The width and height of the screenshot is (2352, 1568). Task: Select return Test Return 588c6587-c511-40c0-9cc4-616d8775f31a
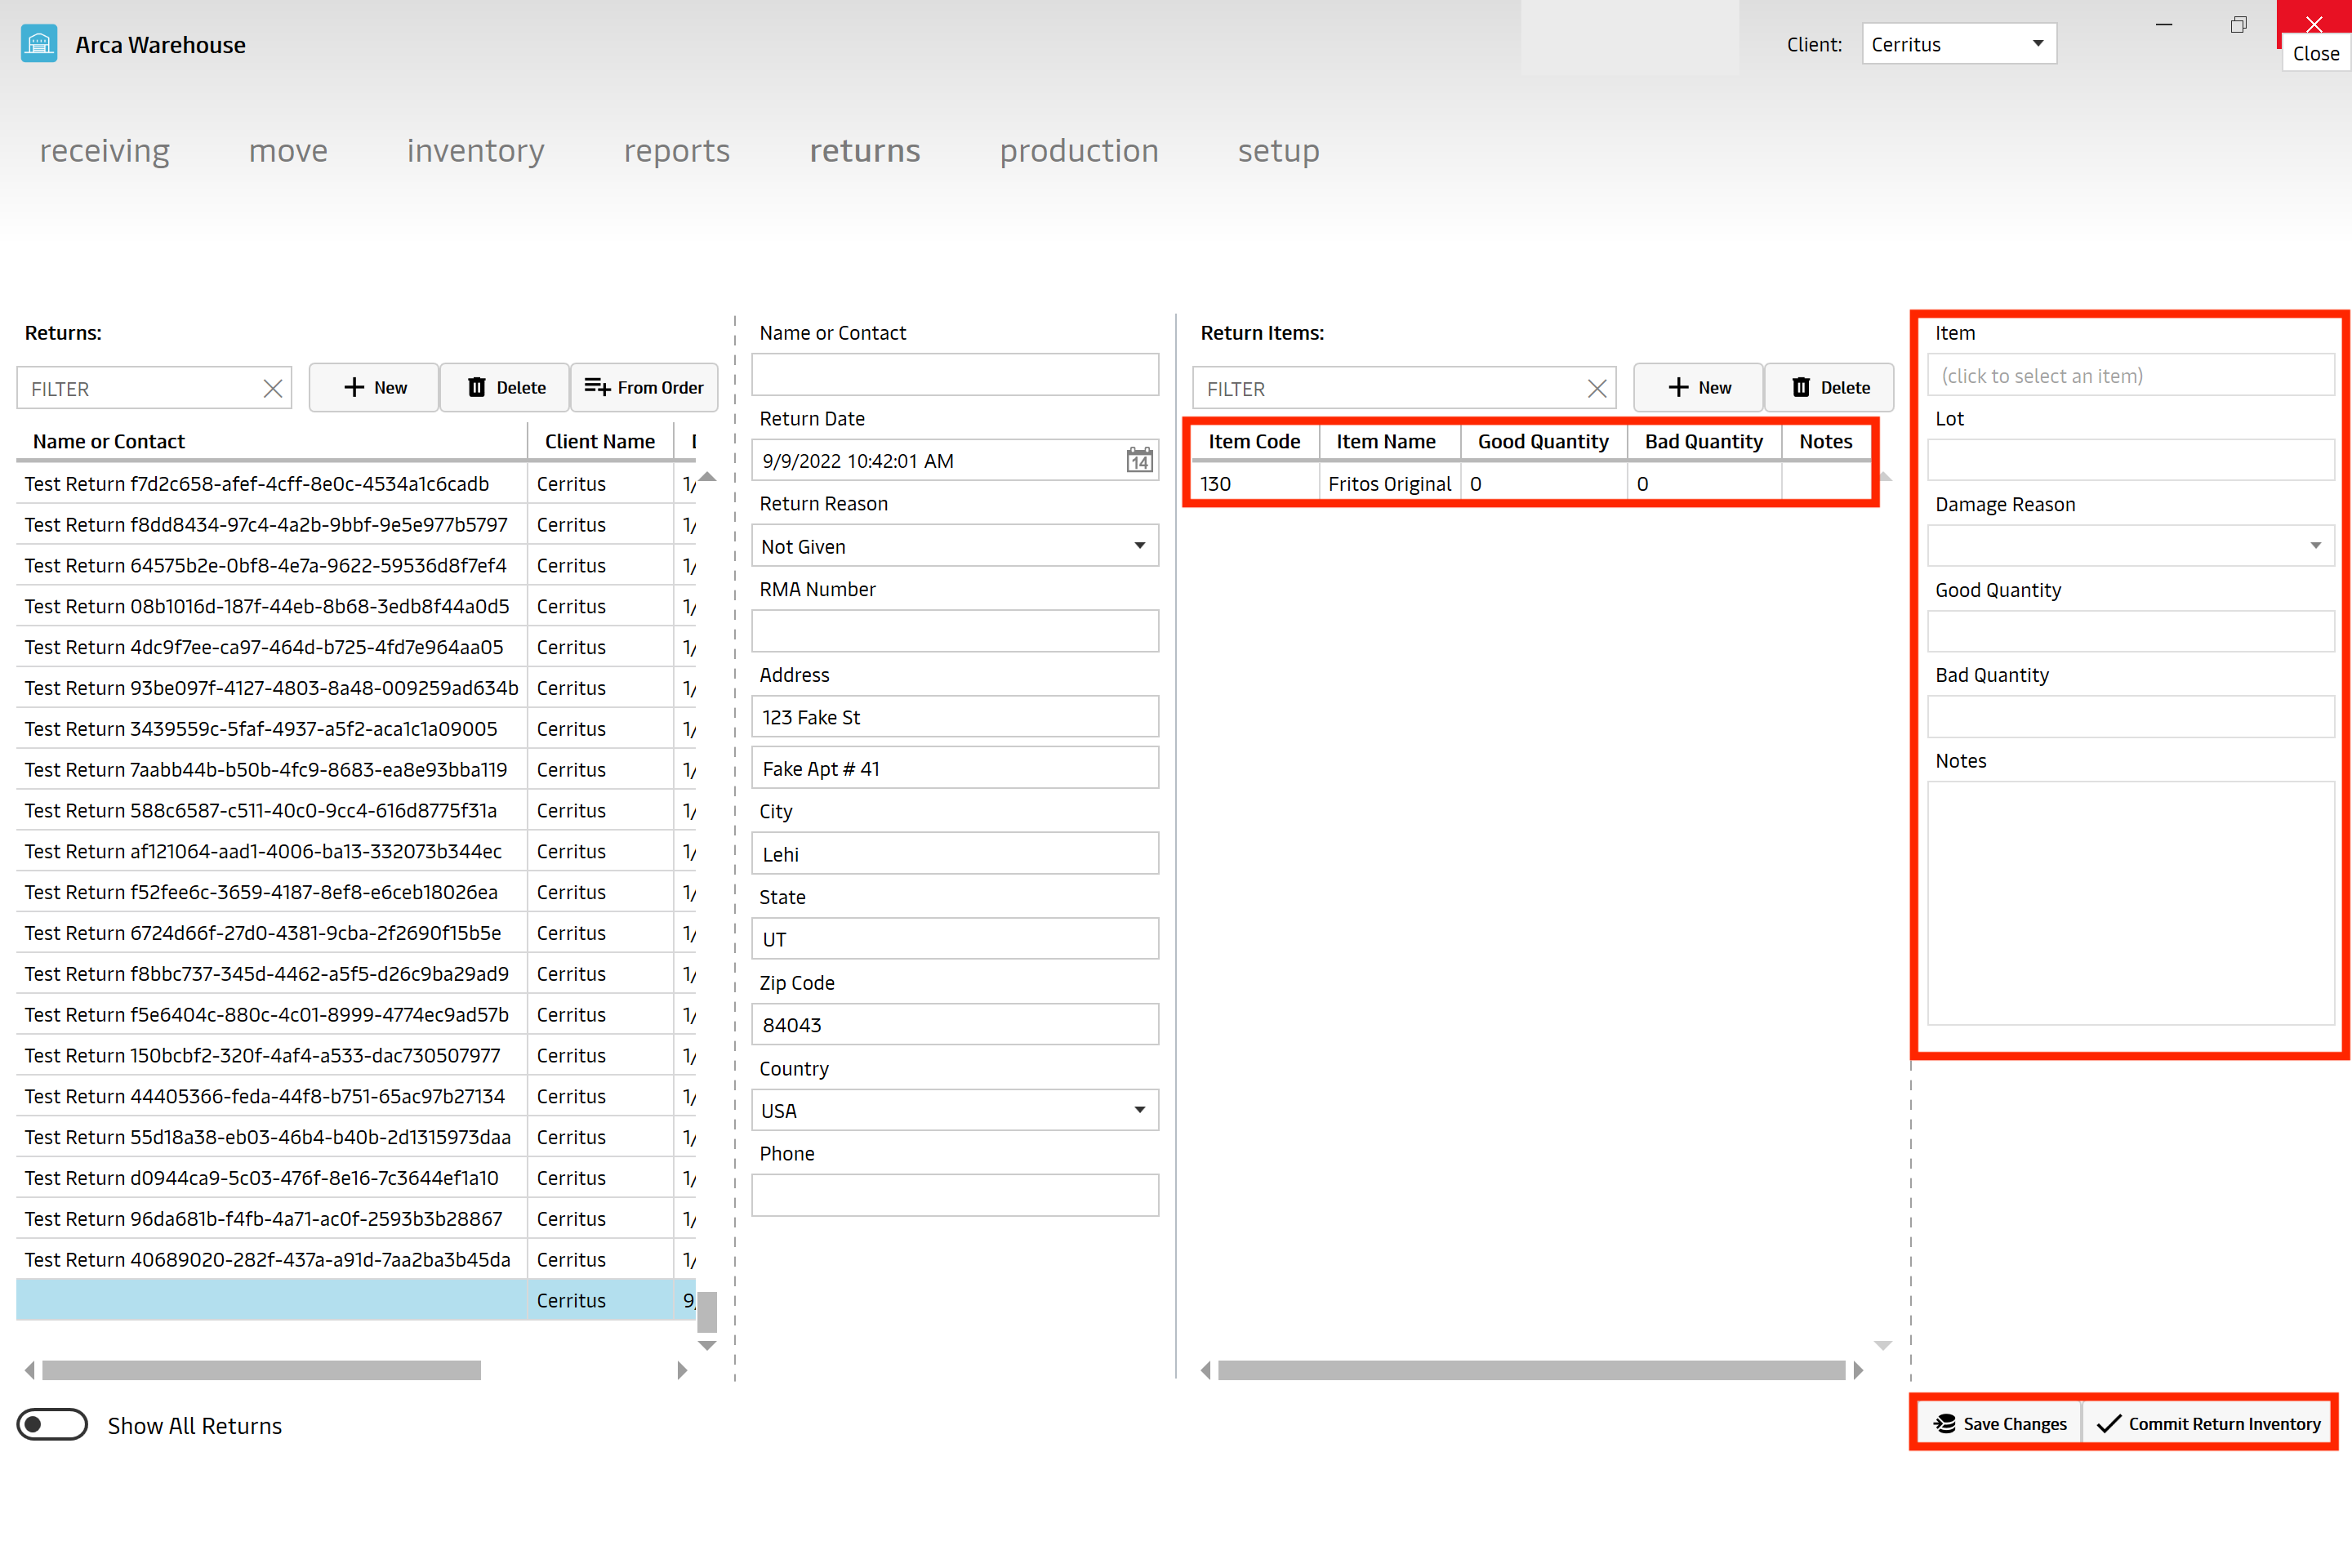pos(356,810)
